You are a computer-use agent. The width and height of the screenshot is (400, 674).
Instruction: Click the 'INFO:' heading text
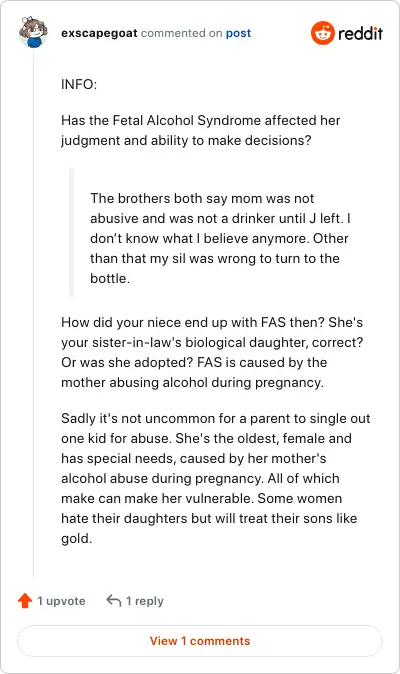79,84
